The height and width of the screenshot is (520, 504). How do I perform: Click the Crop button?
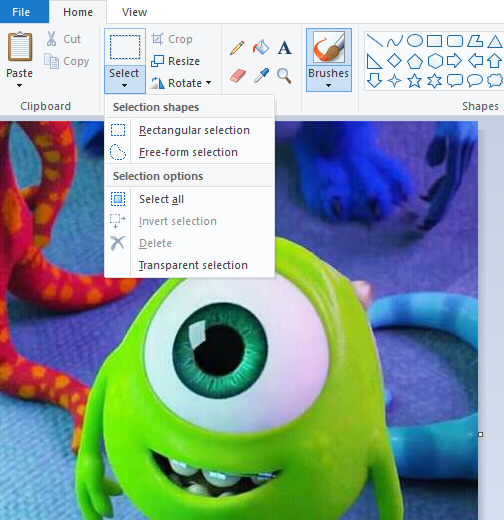172,39
